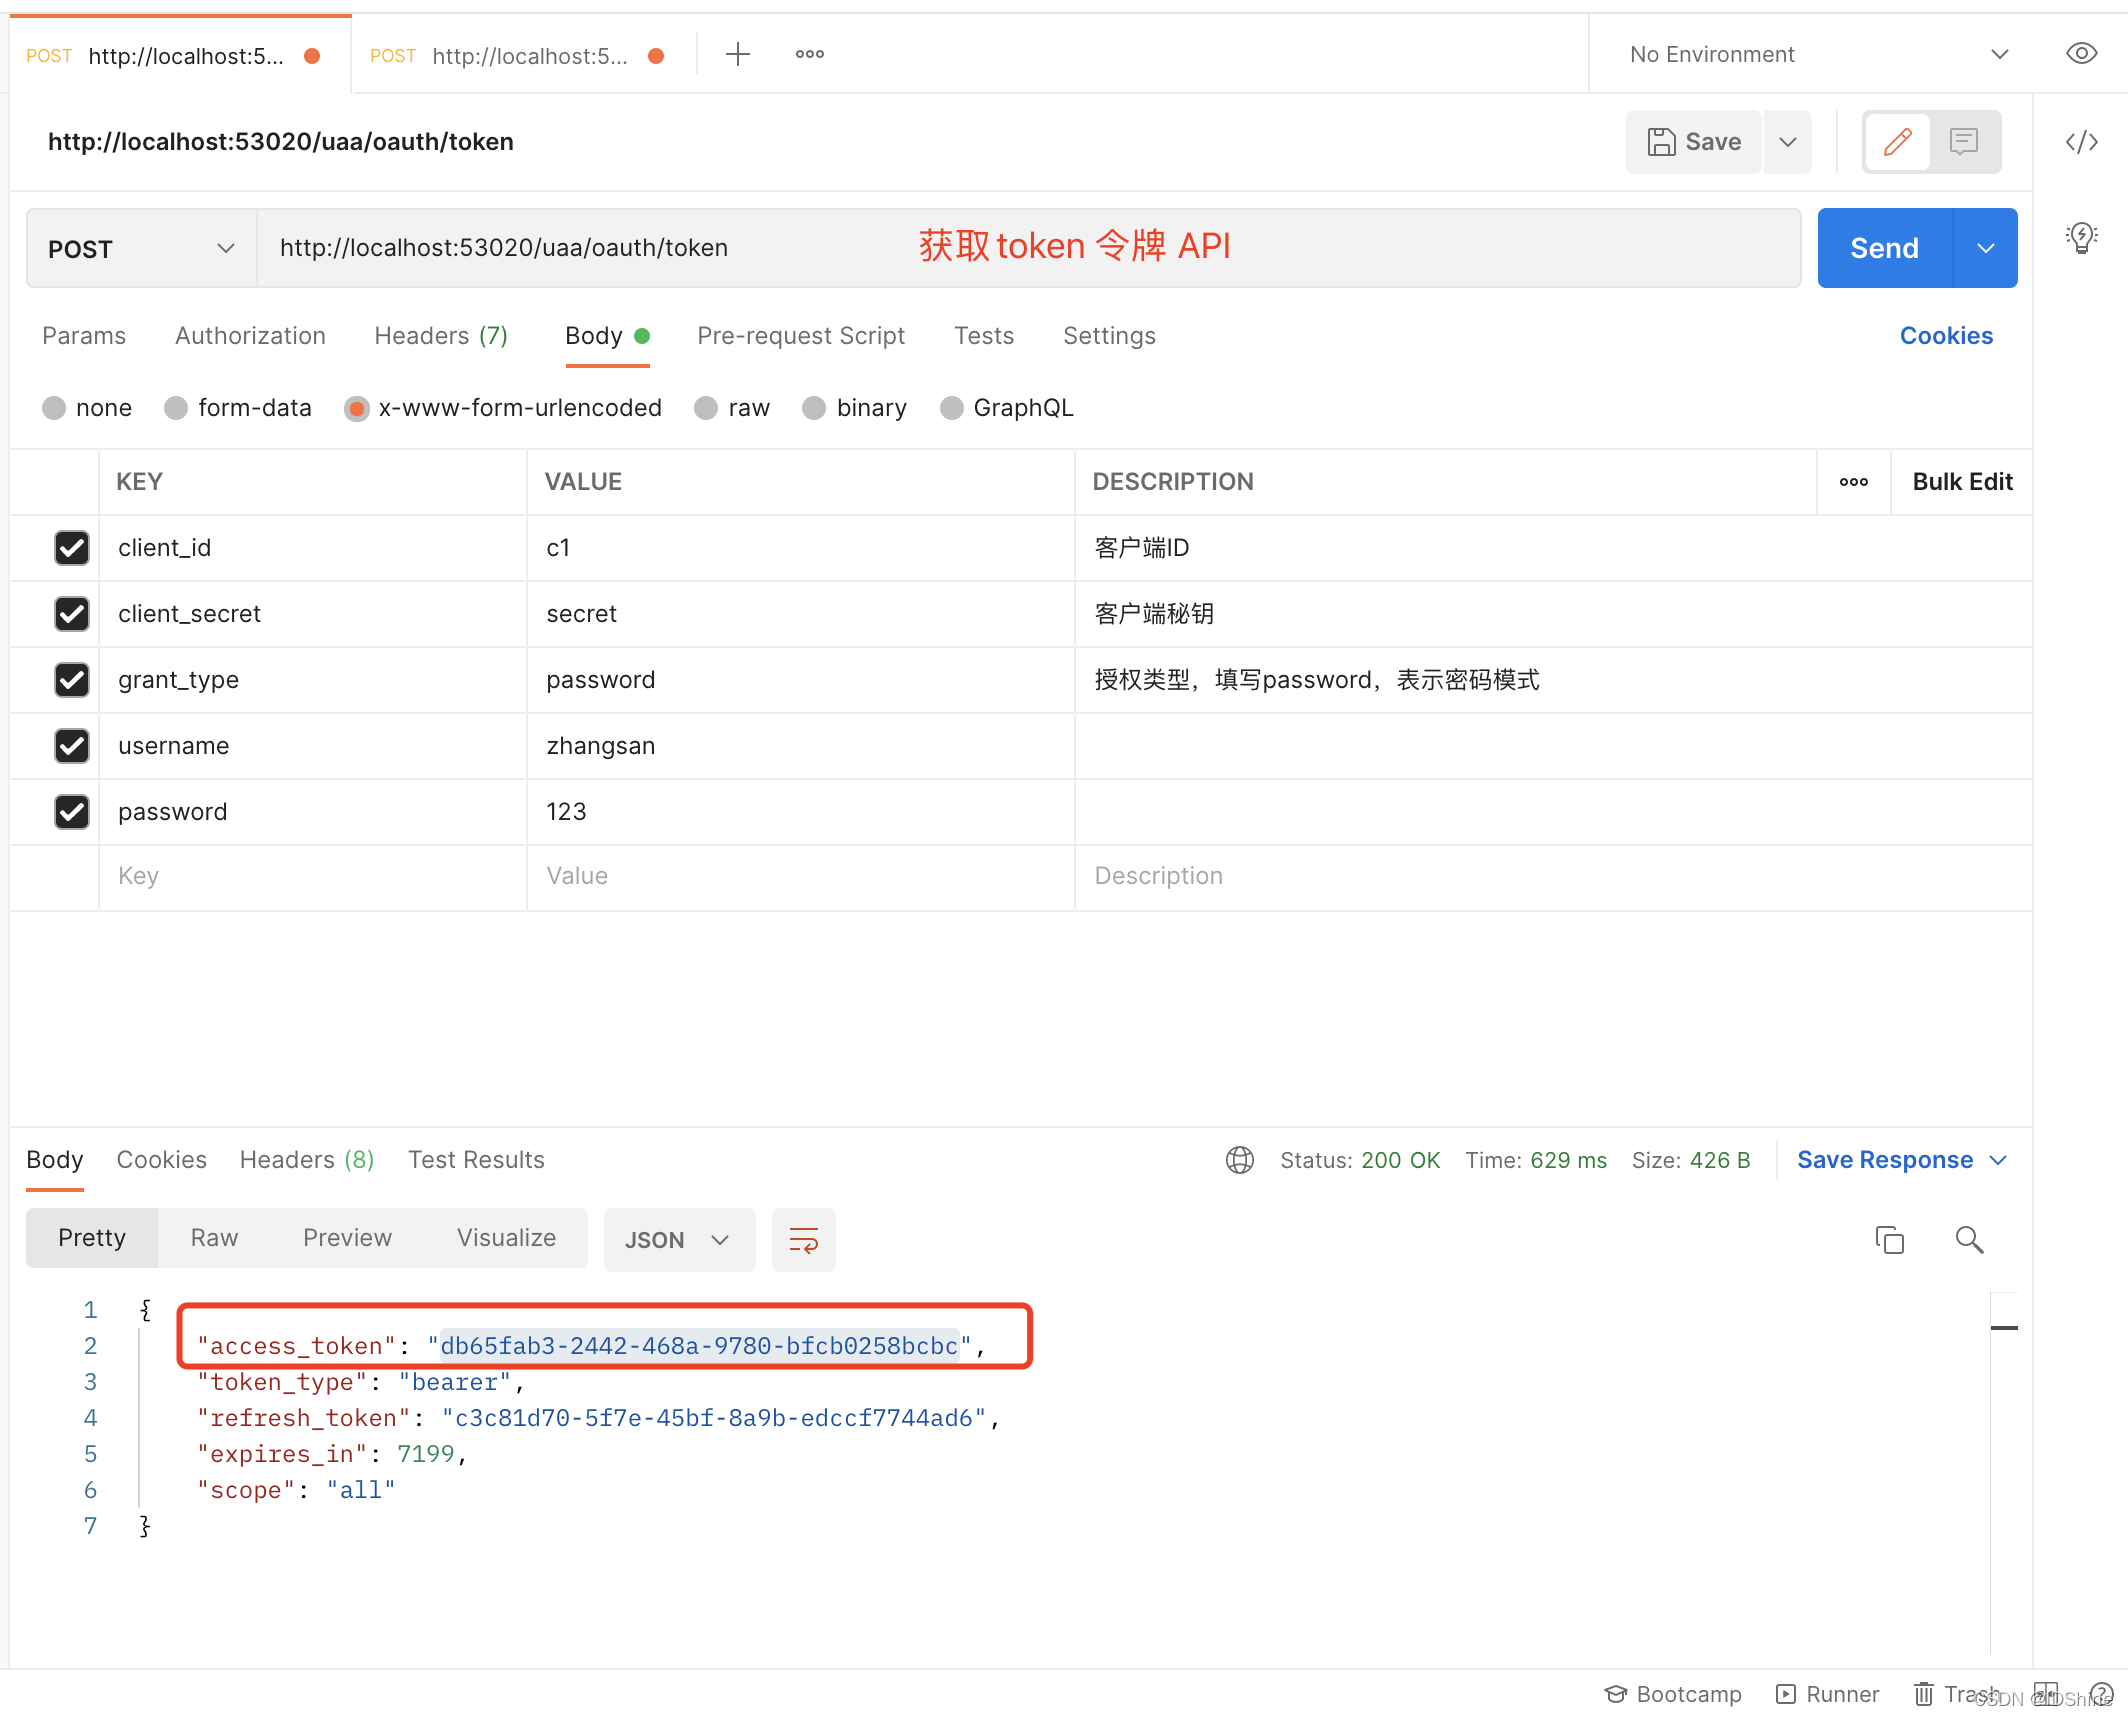
Task: Open the help question mark icon
Action: (2101, 1694)
